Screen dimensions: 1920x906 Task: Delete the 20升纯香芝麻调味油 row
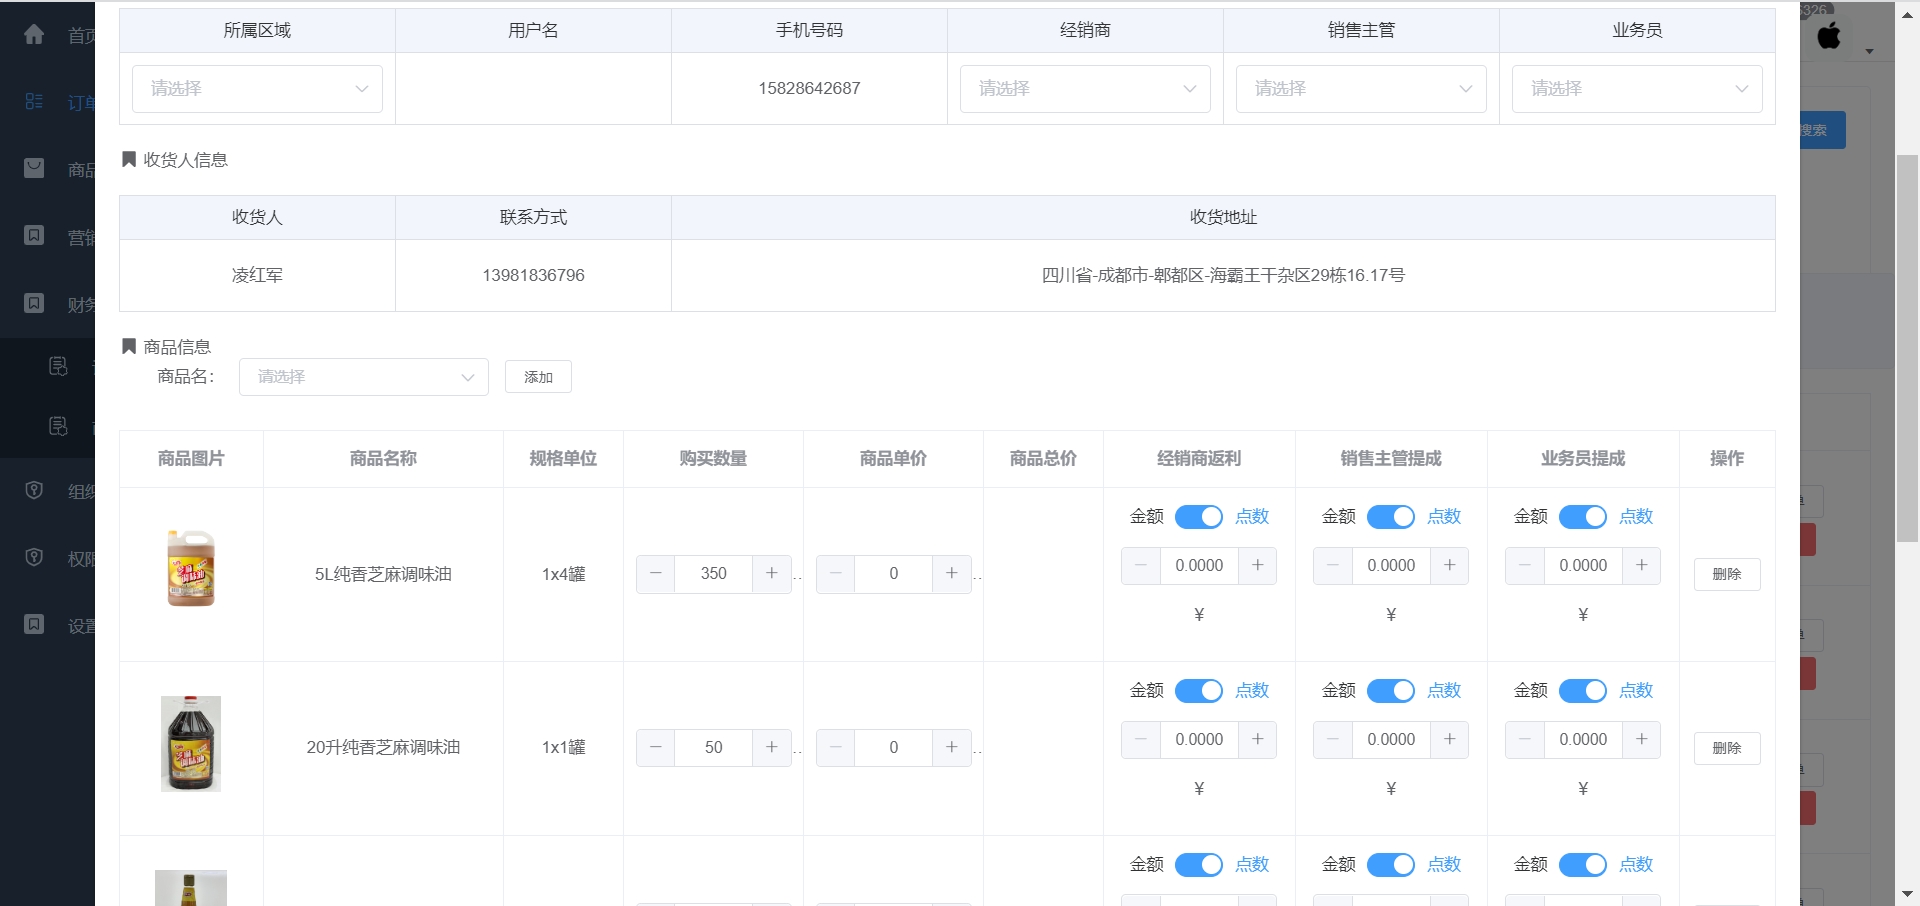click(x=1727, y=748)
